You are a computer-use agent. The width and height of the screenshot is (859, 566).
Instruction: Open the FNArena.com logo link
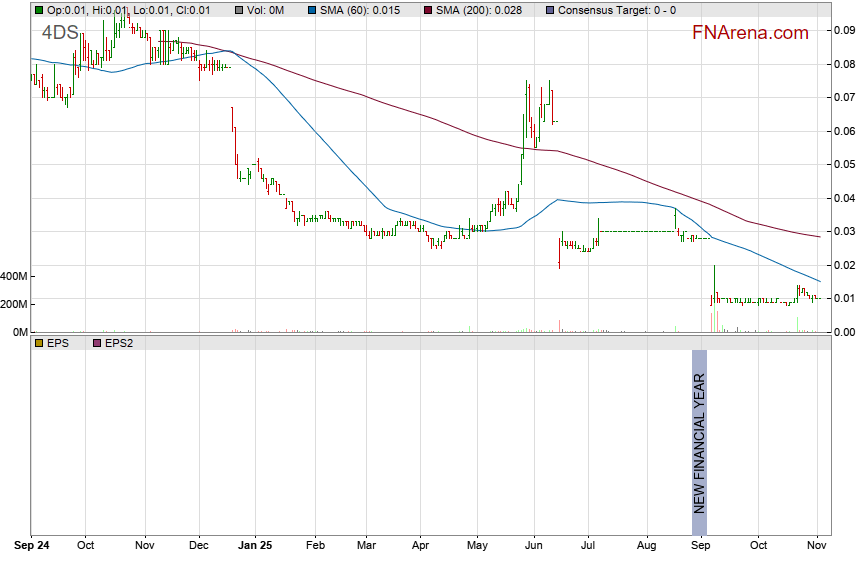pyautogui.click(x=749, y=33)
